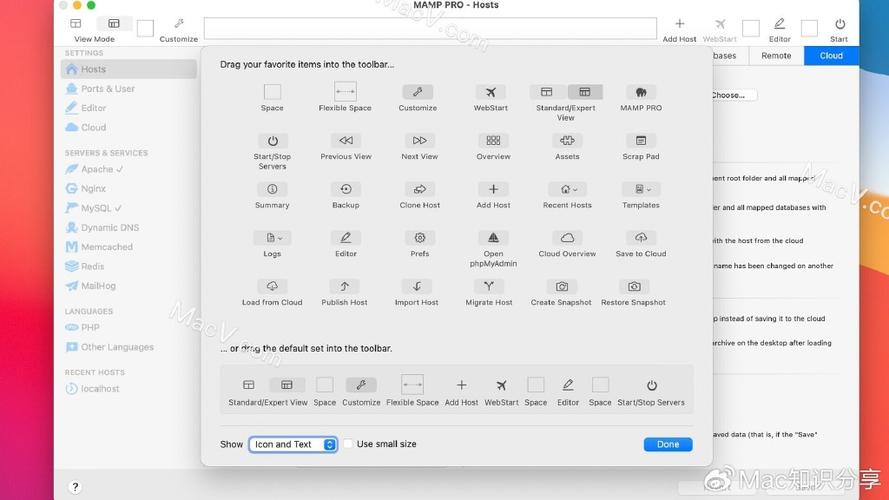Open Hosts in the settings sidebar
Screen dimensions: 889x500
coord(129,69)
